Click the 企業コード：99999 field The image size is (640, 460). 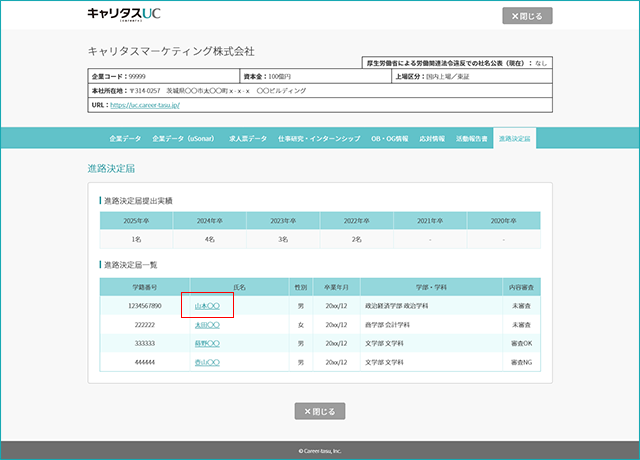[x=163, y=76]
